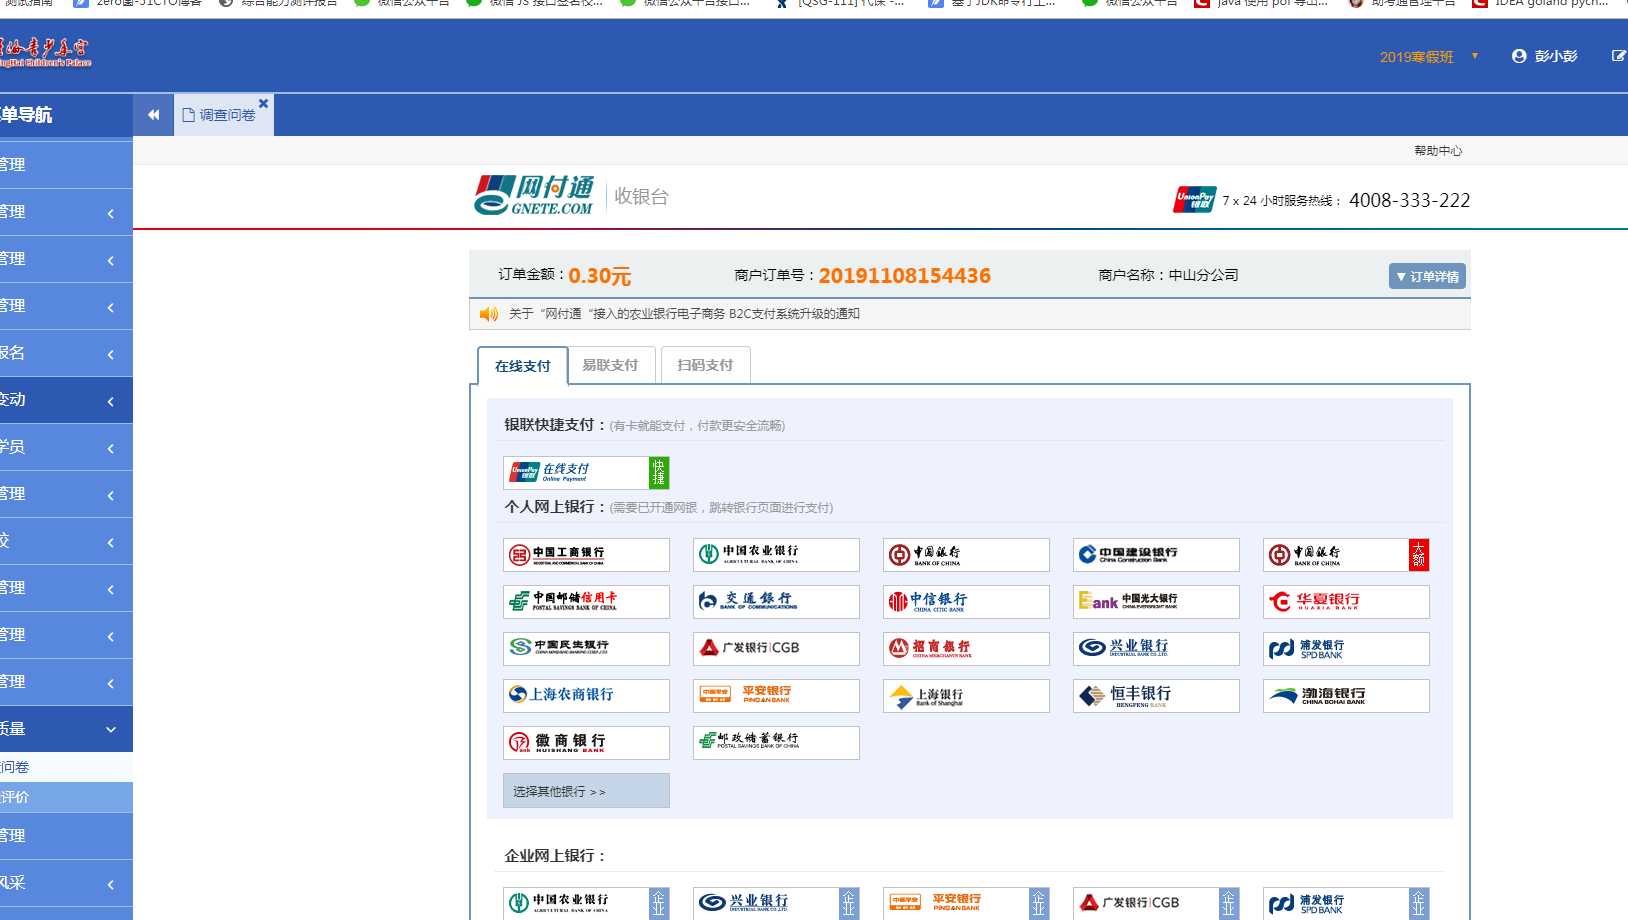Select 交通银行 bank logo
1628x920 pixels.
click(x=776, y=602)
